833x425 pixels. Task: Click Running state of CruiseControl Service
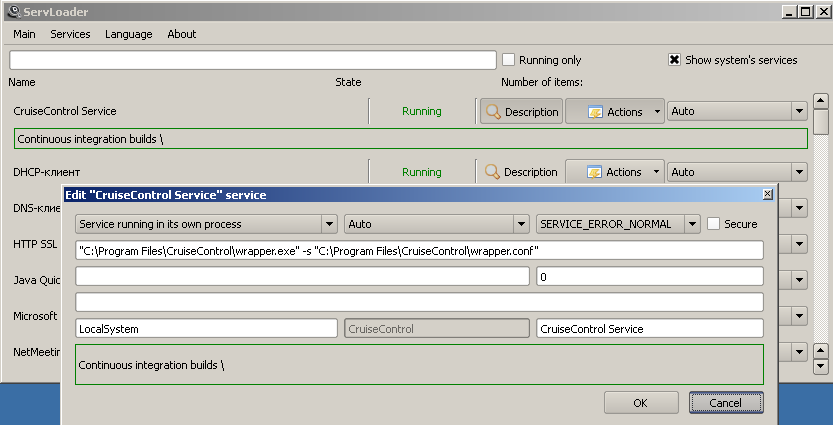coord(421,111)
